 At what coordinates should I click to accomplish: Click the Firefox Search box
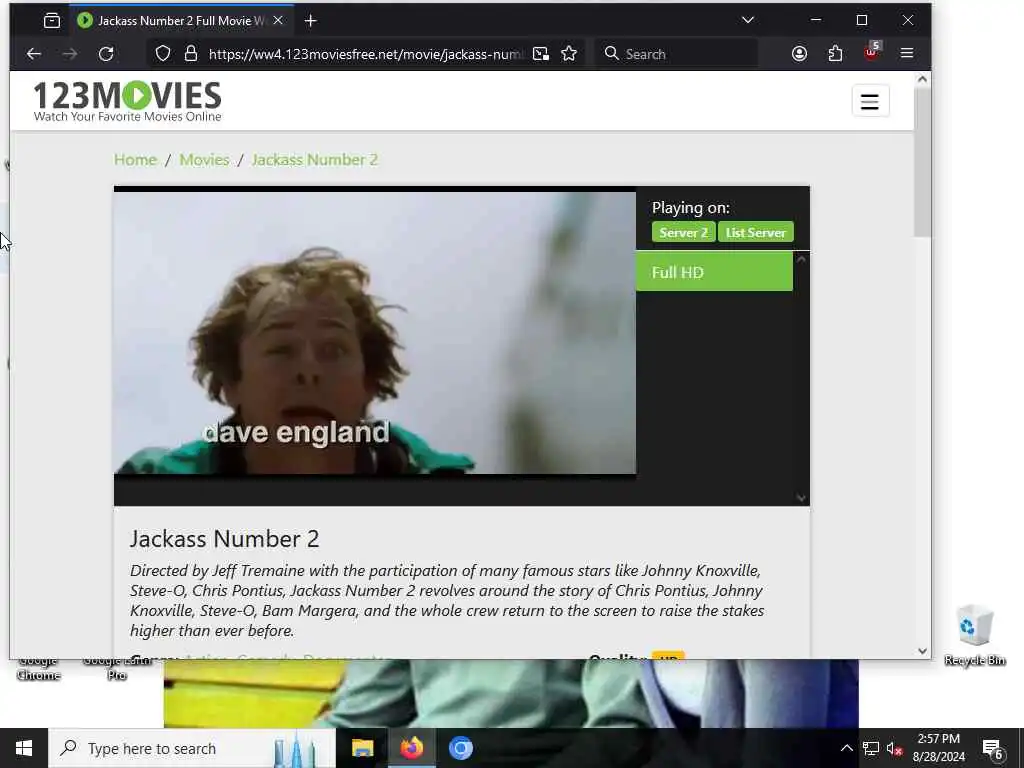676,54
